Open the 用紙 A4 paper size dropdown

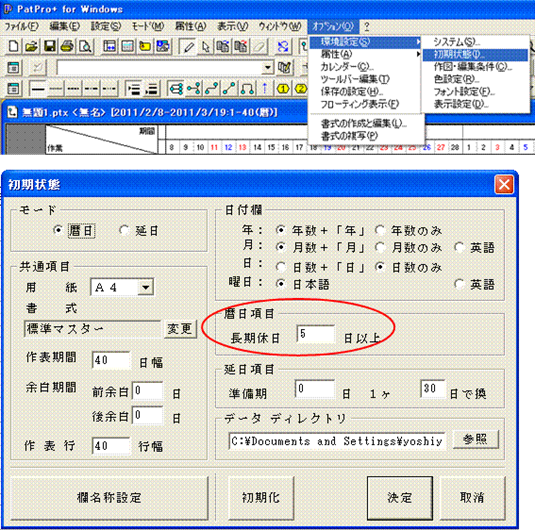pos(146,287)
